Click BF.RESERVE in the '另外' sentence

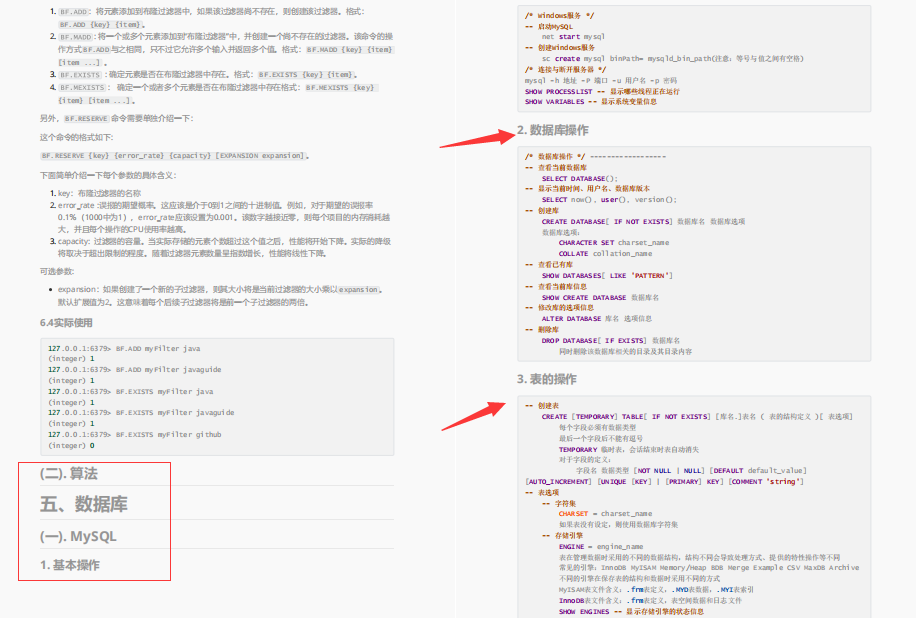coord(86,119)
